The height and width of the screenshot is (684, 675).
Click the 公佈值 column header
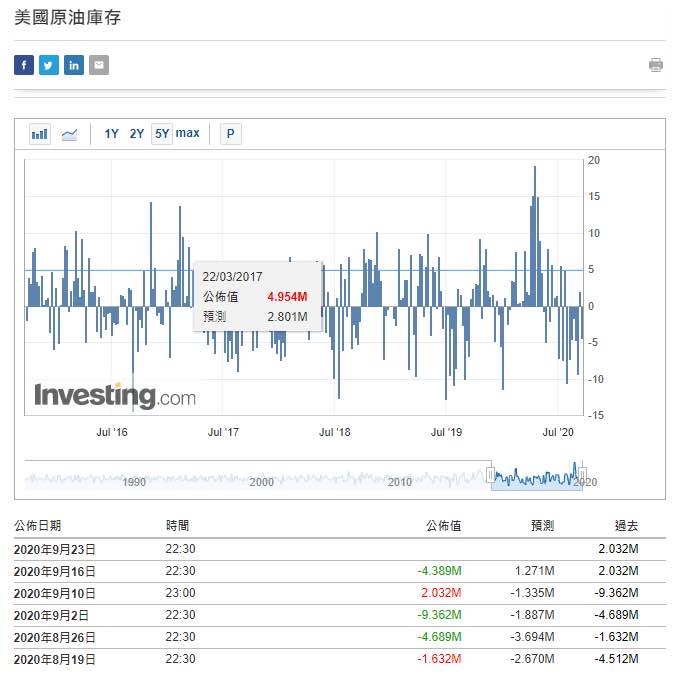coord(444,526)
